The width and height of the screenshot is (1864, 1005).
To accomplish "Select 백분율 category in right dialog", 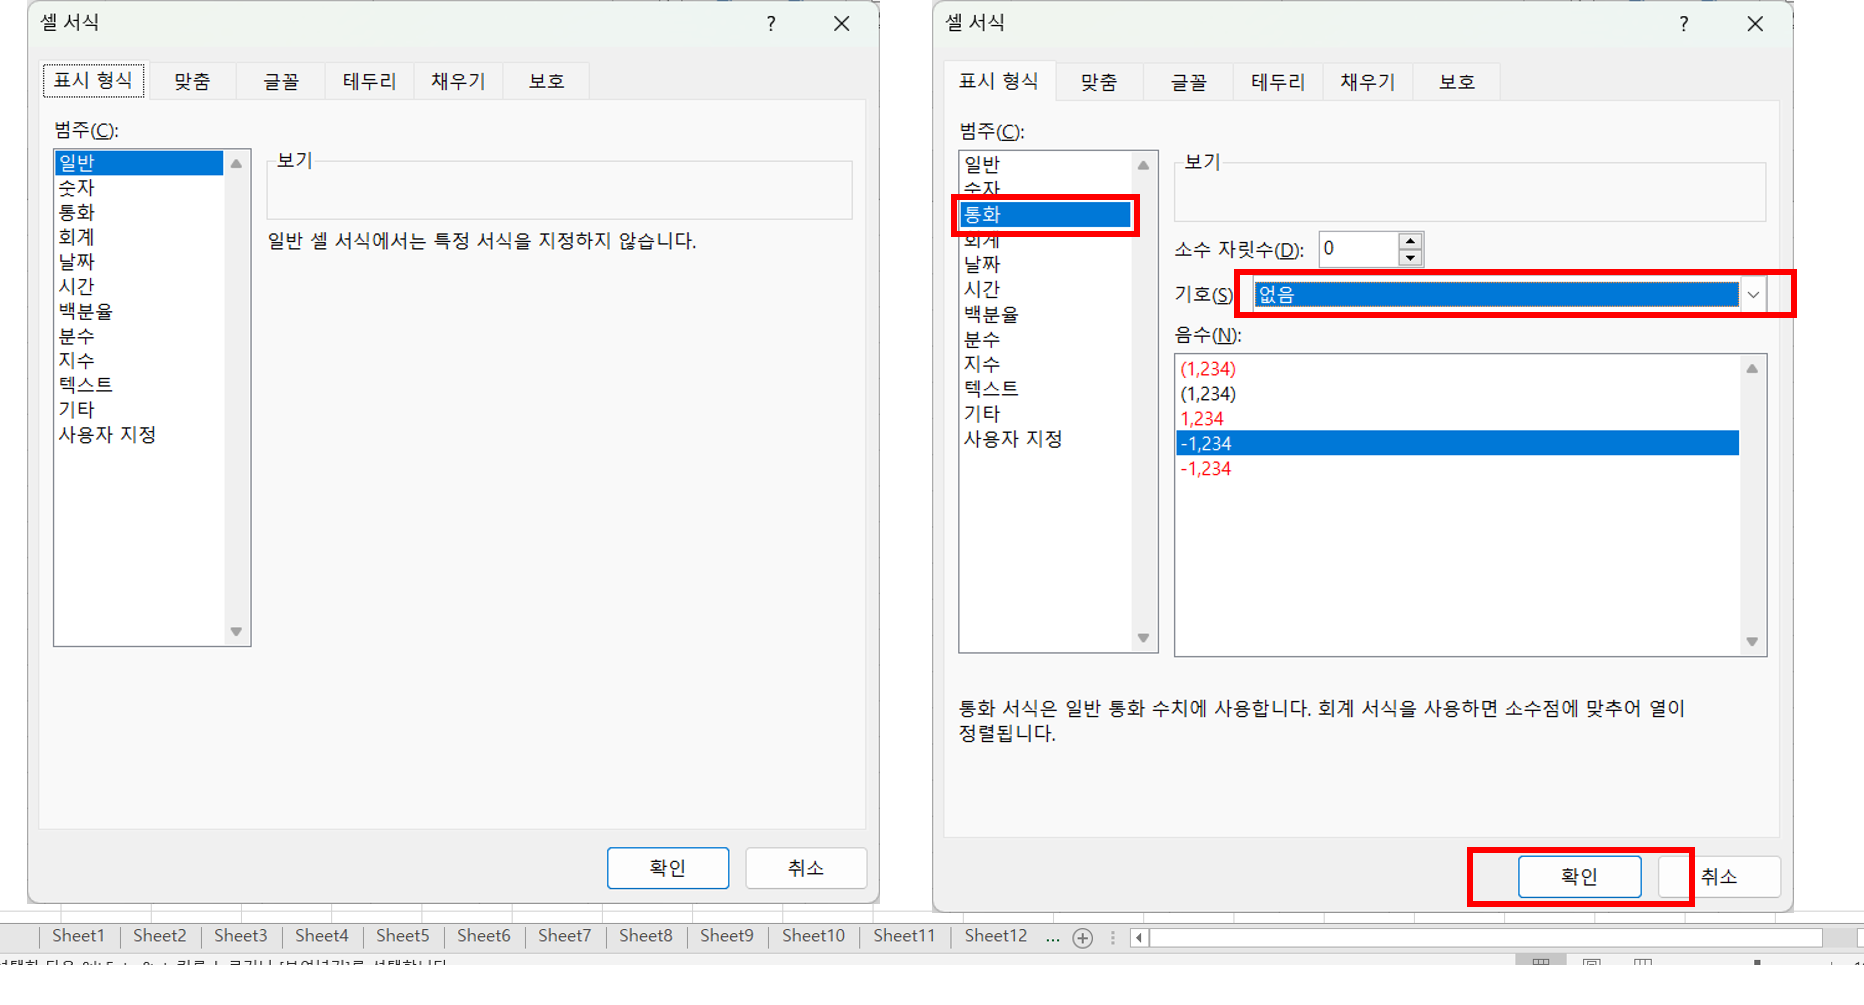I will 1045,314.
